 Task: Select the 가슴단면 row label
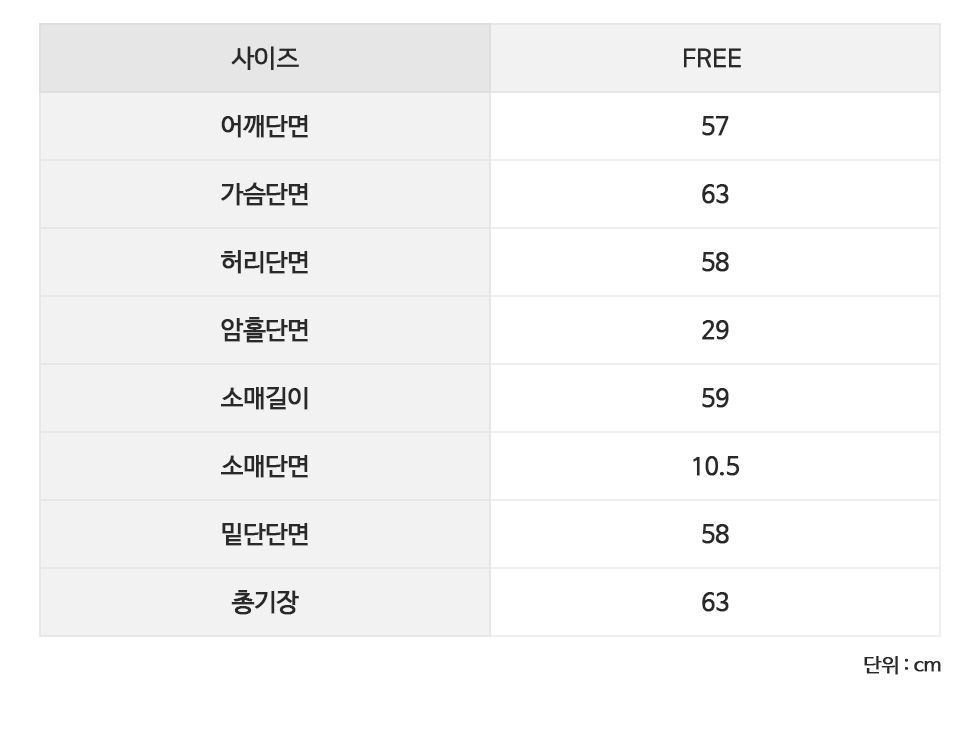tap(264, 195)
